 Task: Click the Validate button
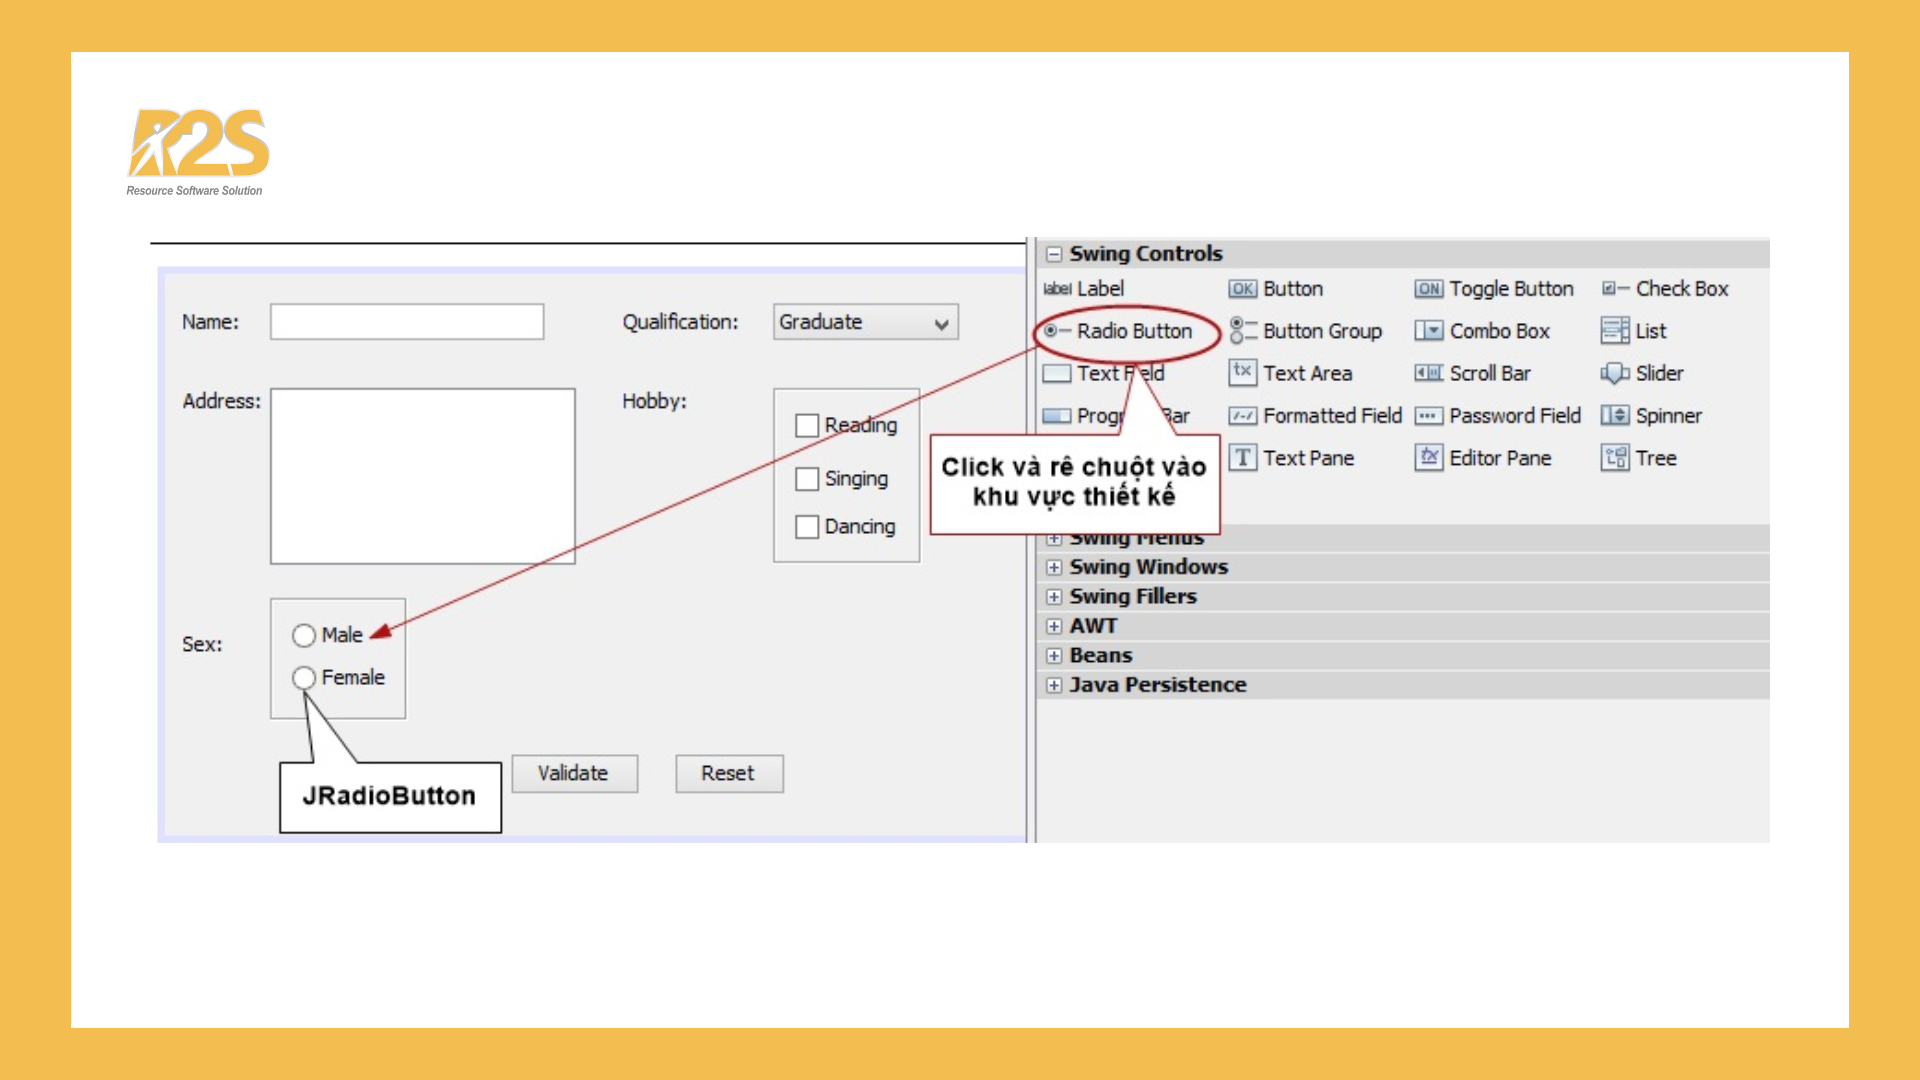click(x=574, y=773)
